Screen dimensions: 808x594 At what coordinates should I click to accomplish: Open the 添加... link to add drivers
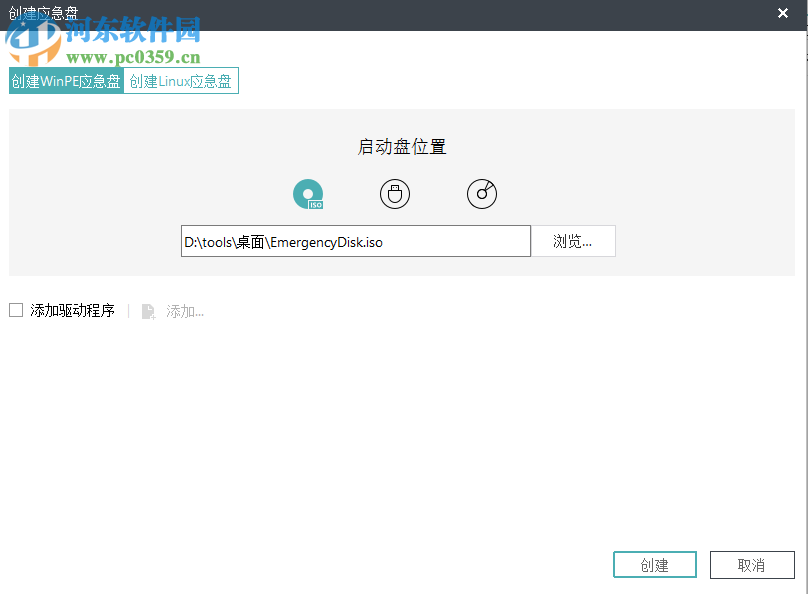point(188,311)
